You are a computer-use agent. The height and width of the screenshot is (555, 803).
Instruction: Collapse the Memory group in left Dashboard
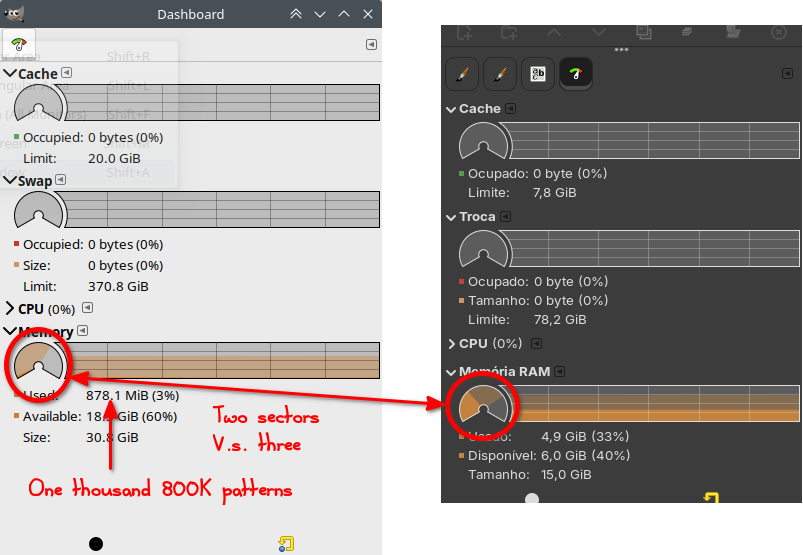coord(10,331)
